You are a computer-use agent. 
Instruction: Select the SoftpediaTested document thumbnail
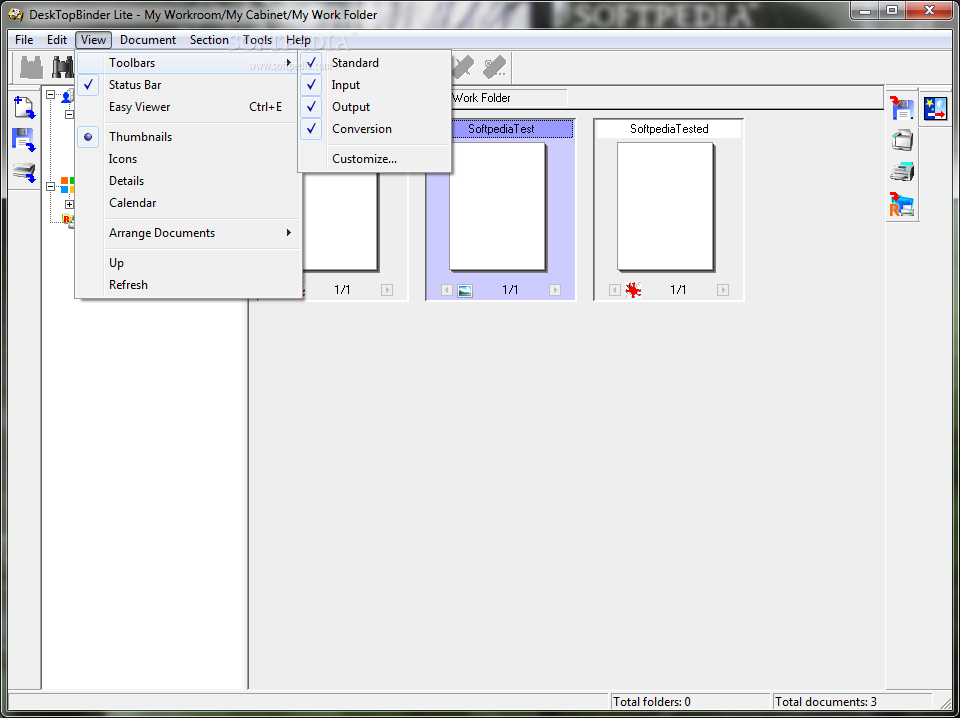[x=665, y=207]
